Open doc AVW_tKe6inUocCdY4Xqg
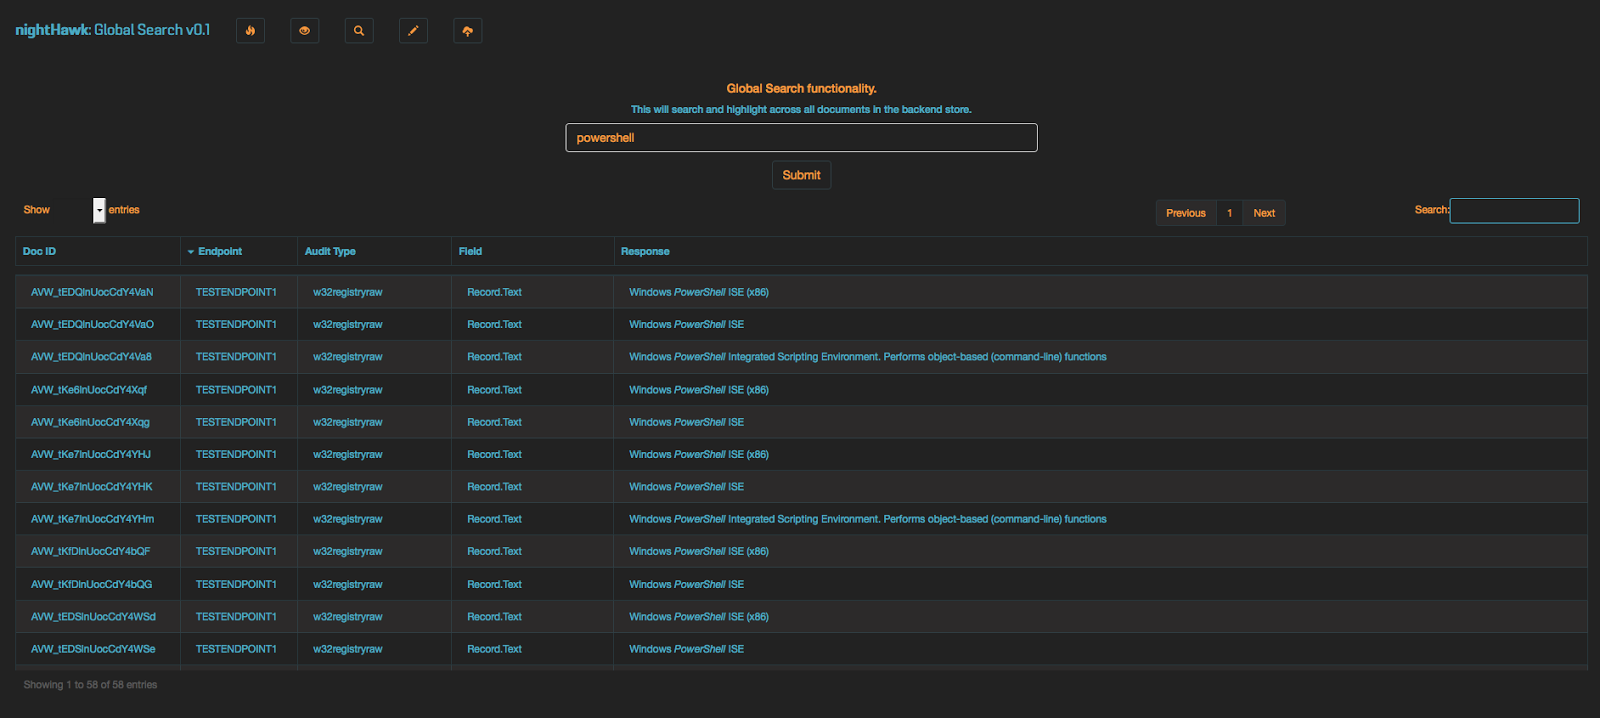The width and height of the screenshot is (1600, 718). [x=90, y=422]
